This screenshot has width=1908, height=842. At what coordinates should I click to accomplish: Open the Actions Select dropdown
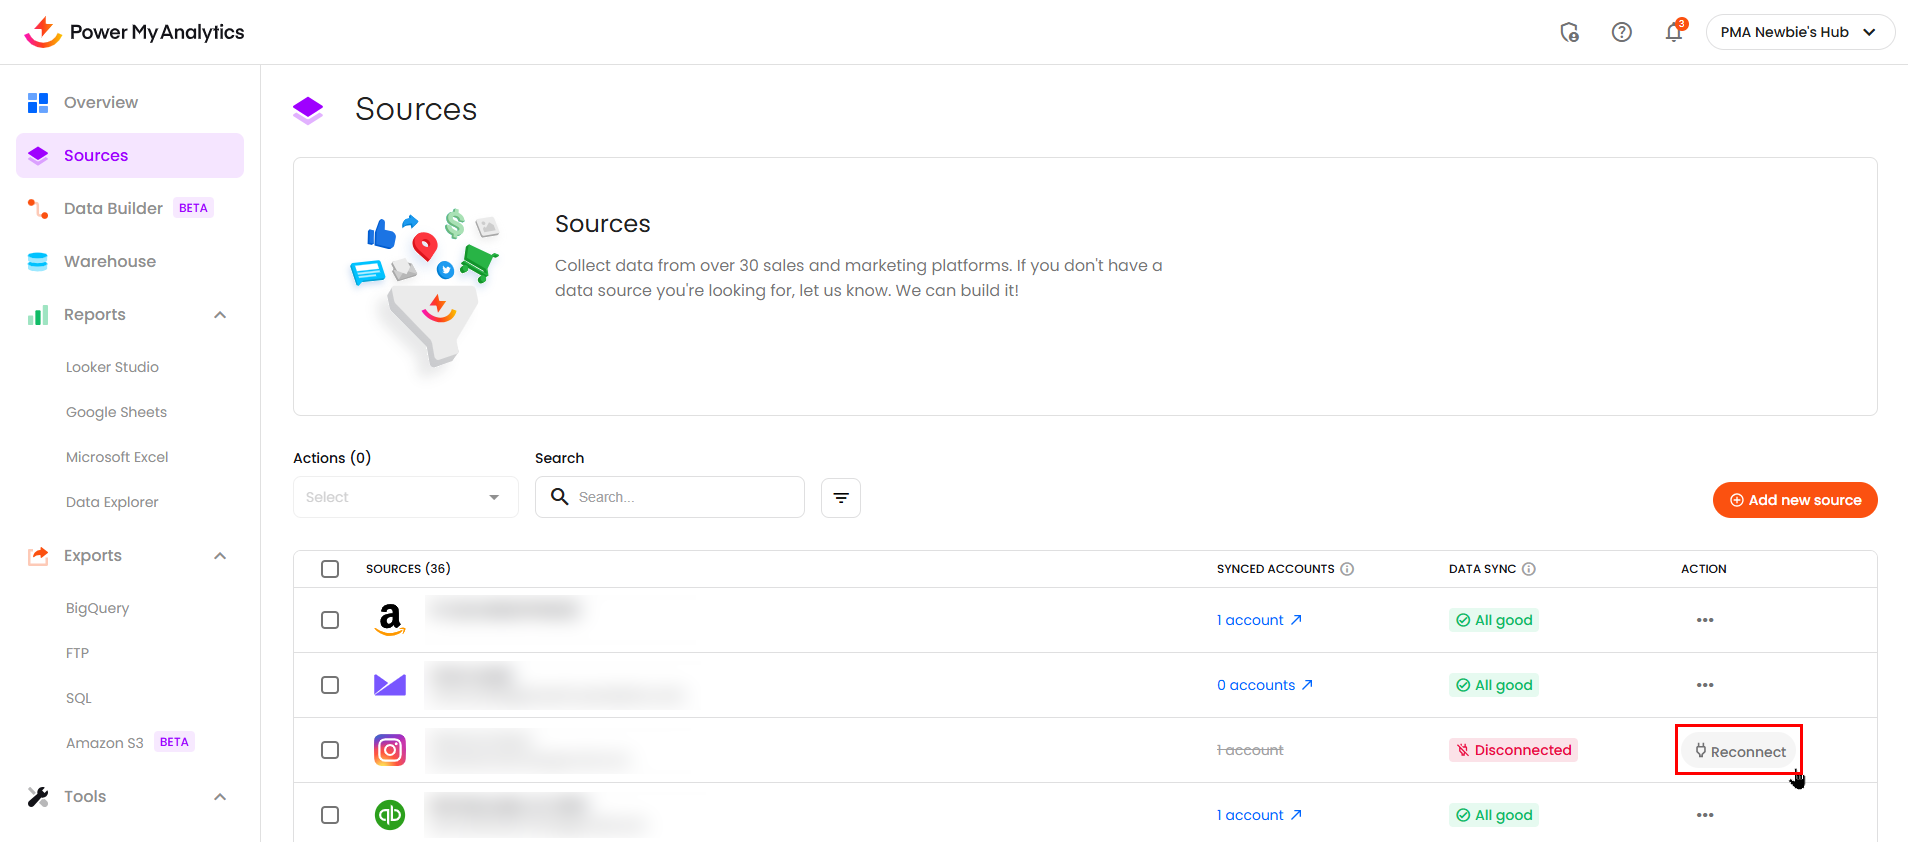click(405, 498)
